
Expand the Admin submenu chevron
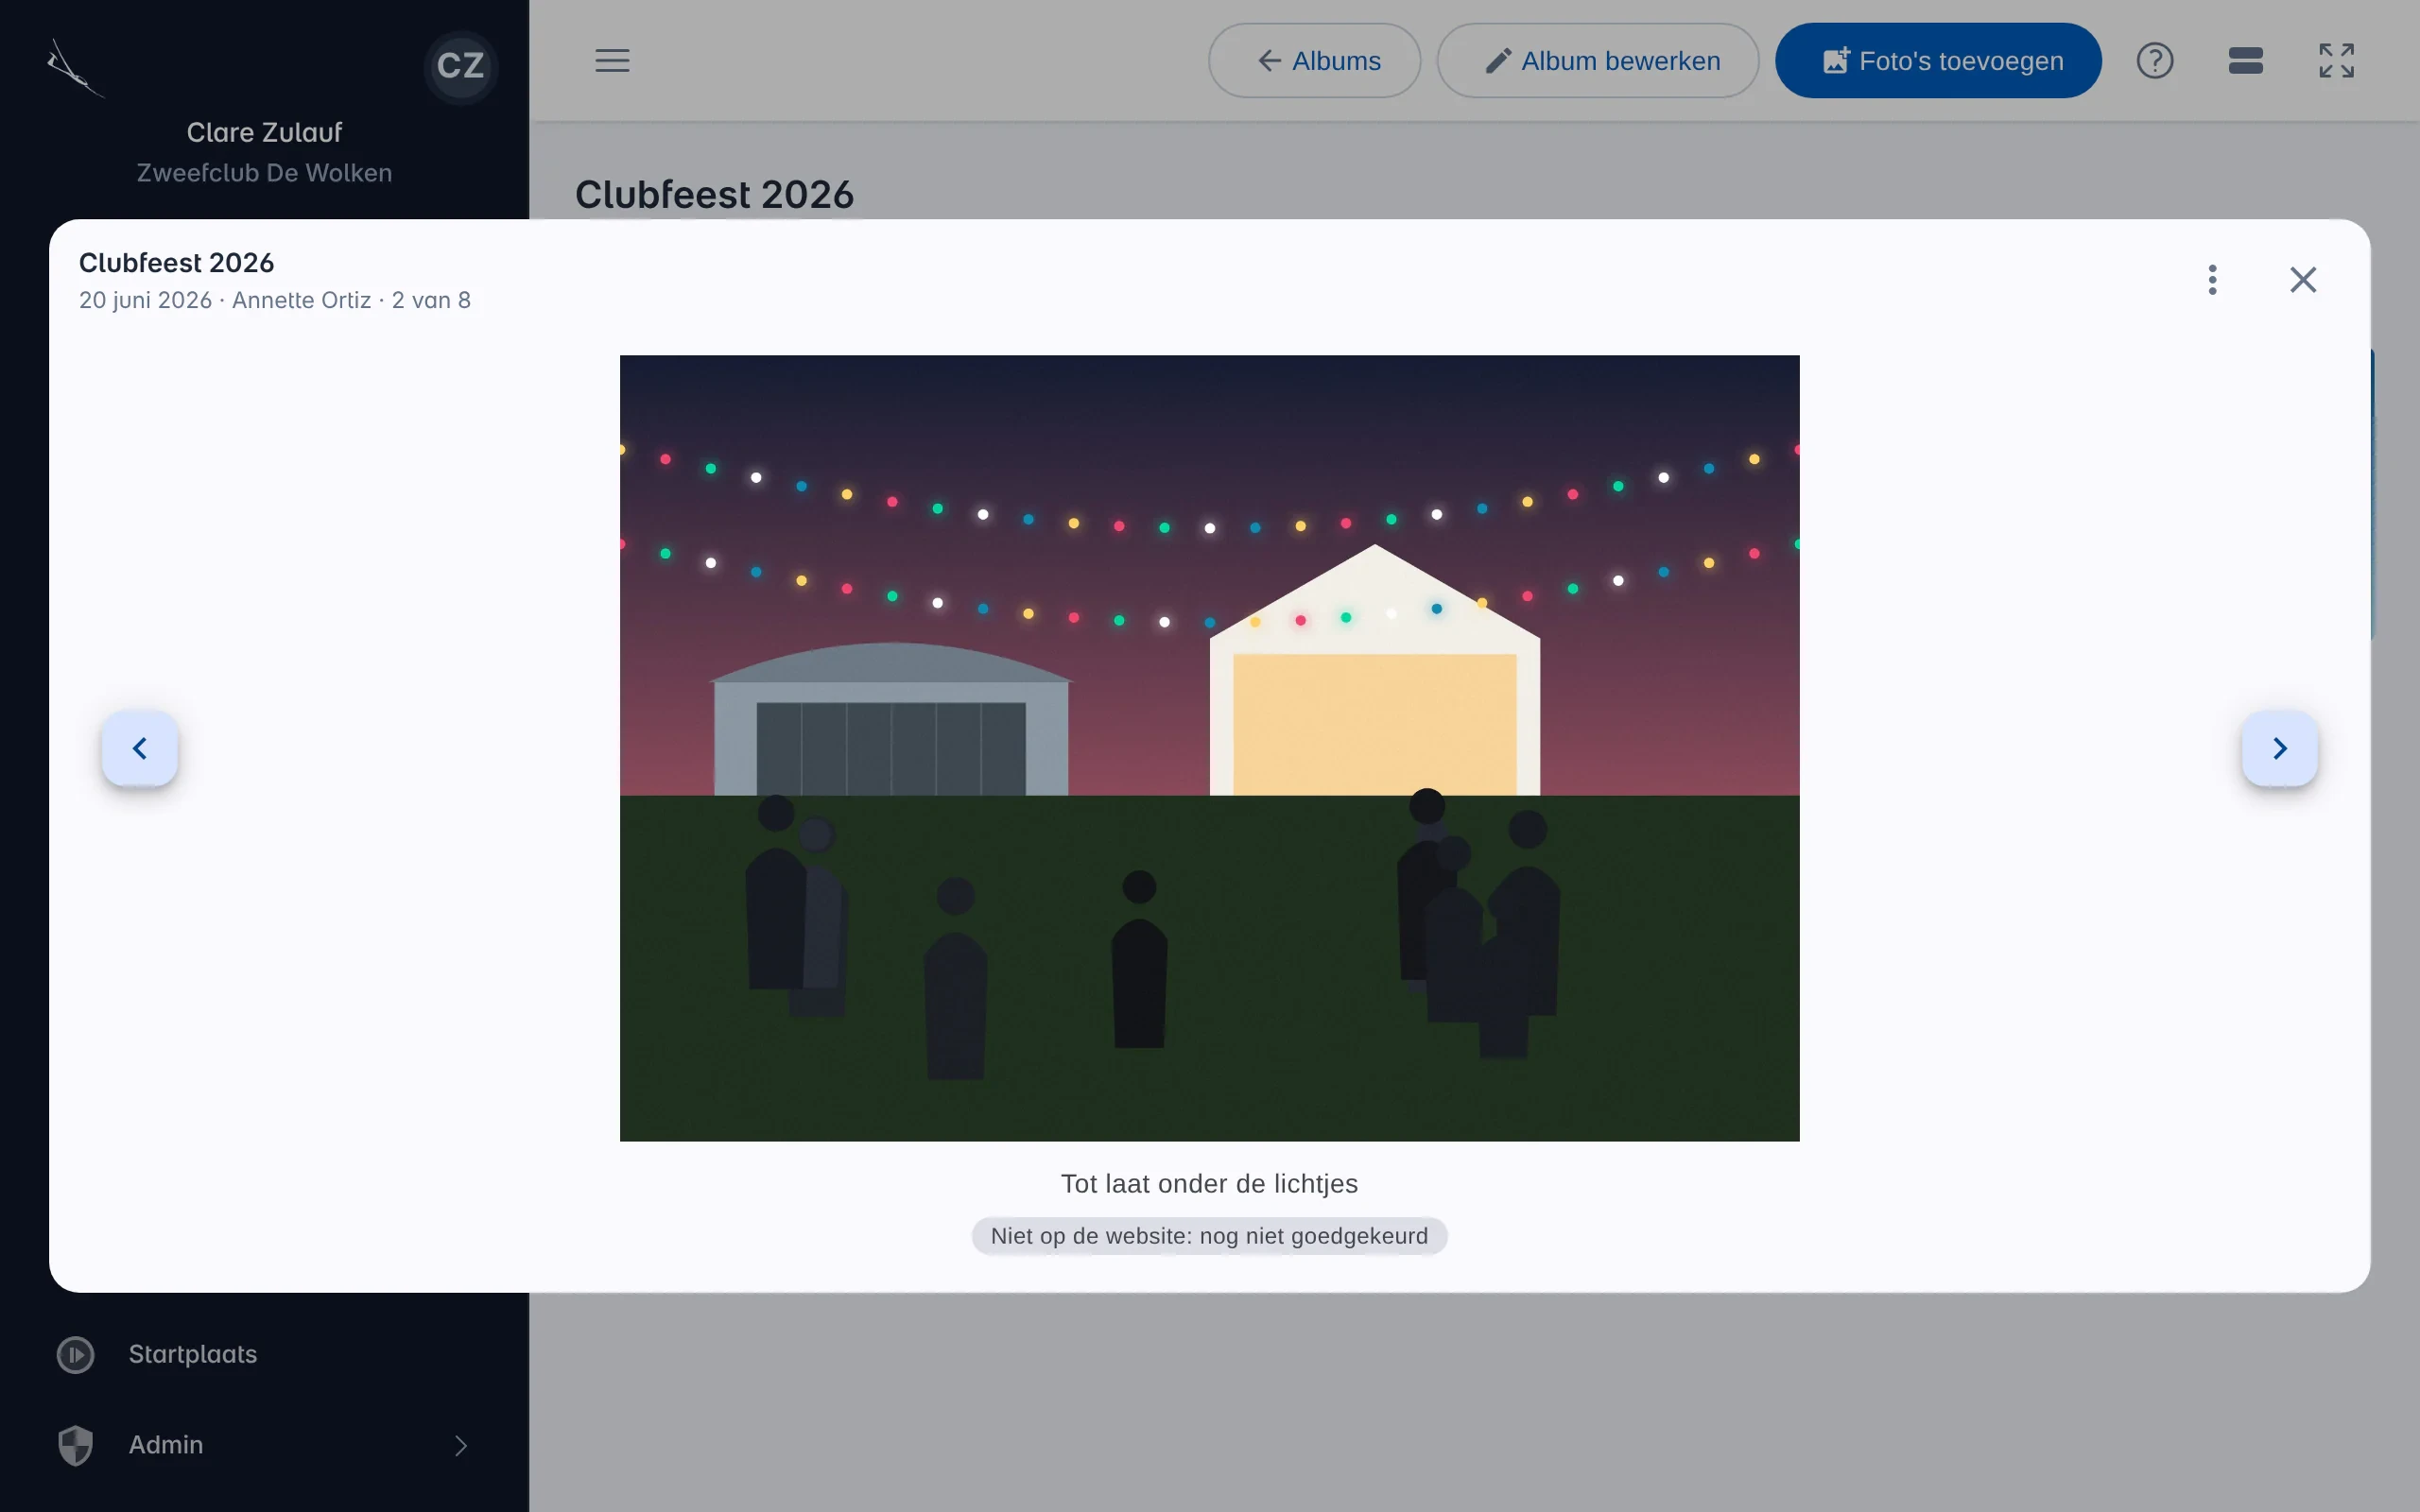[x=461, y=1445]
